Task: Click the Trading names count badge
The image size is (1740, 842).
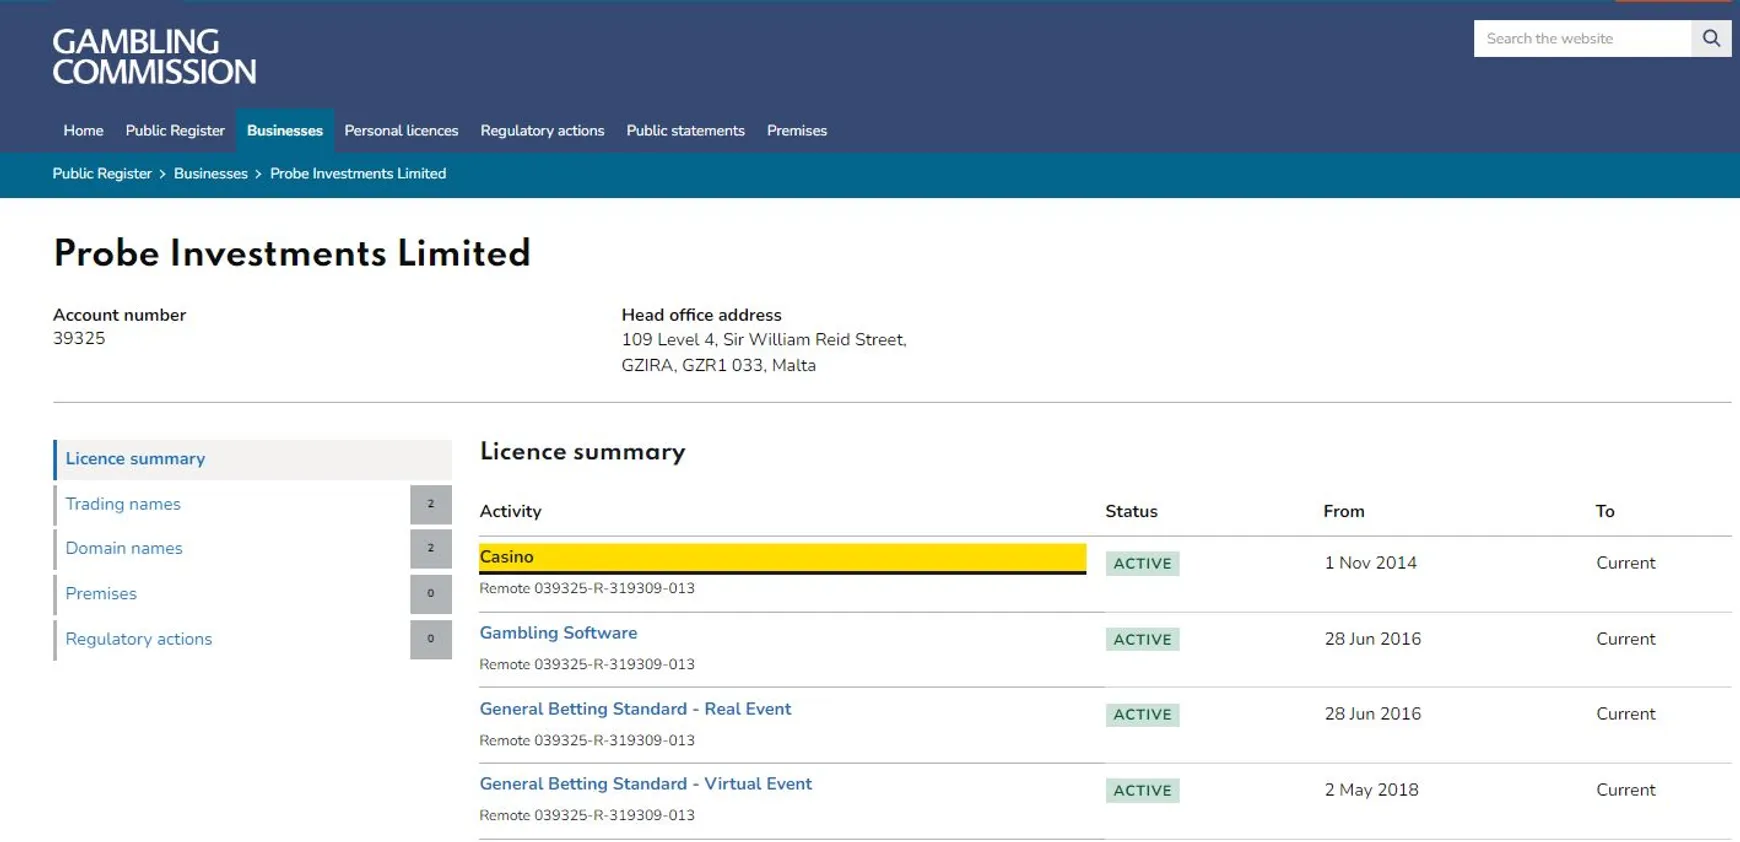Action: (431, 504)
